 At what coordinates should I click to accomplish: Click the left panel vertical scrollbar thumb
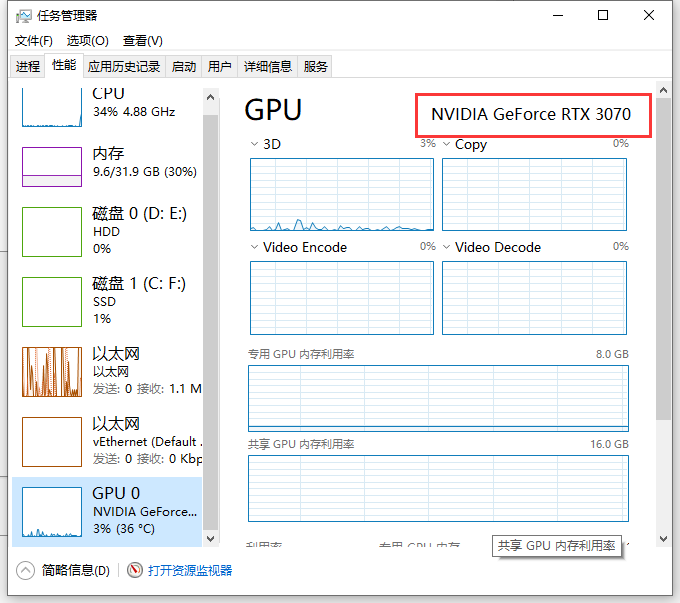pos(210,323)
